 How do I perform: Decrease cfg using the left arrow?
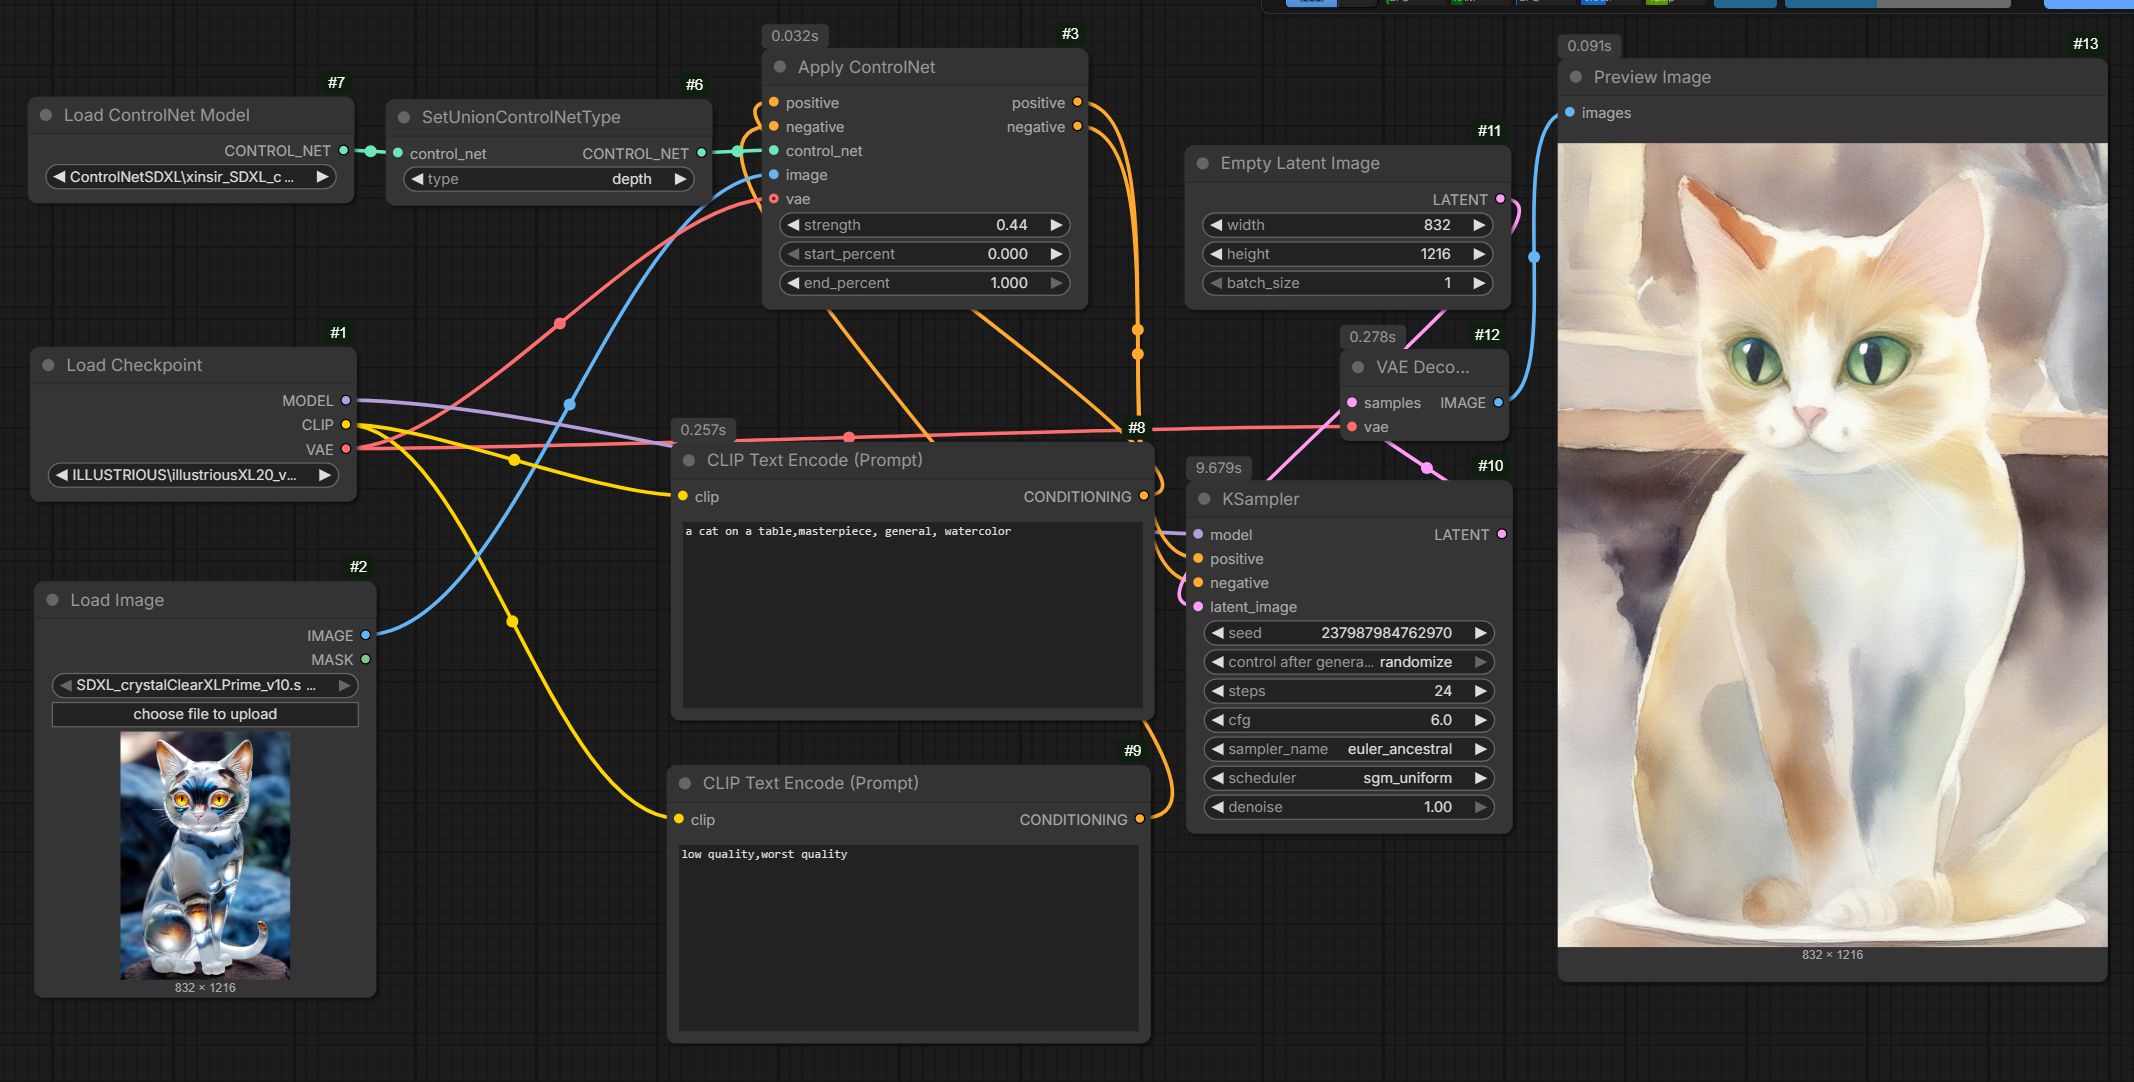tap(1217, 720)
